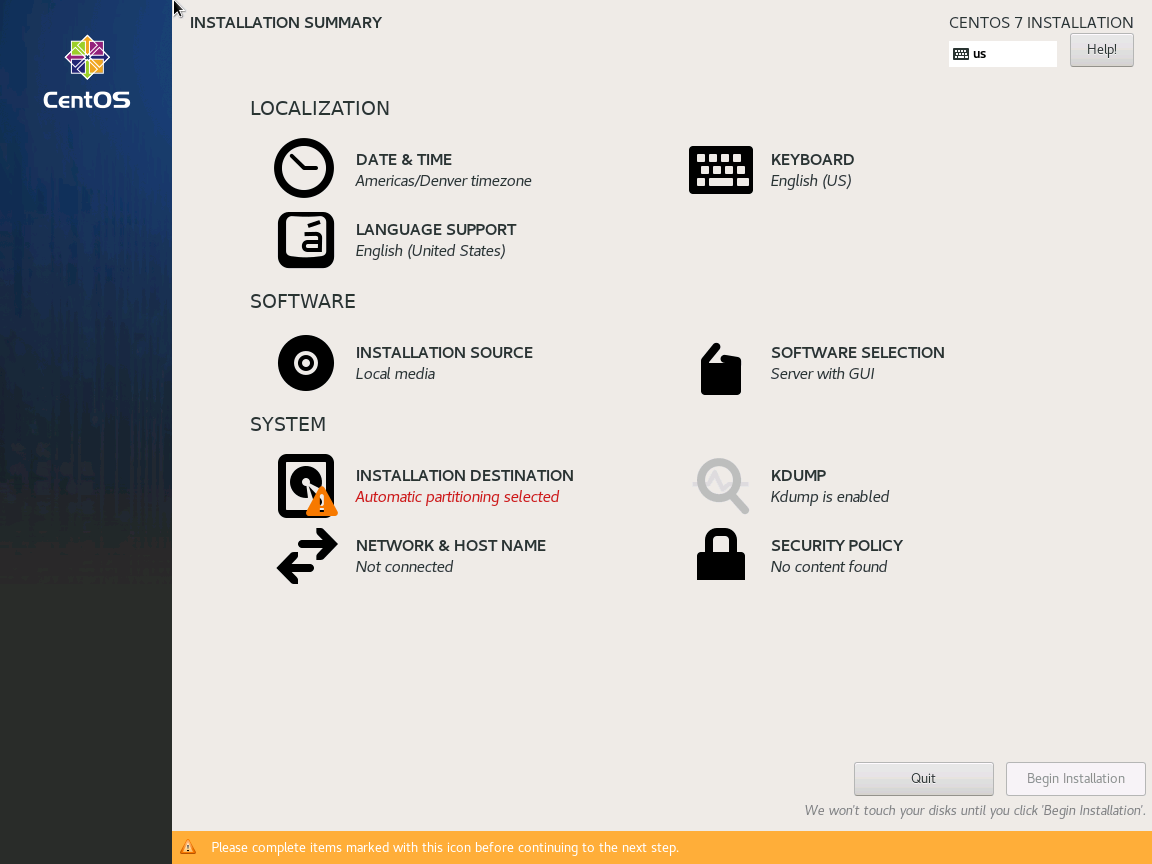Click Network & Host Name arrows icon

[307, 556]
